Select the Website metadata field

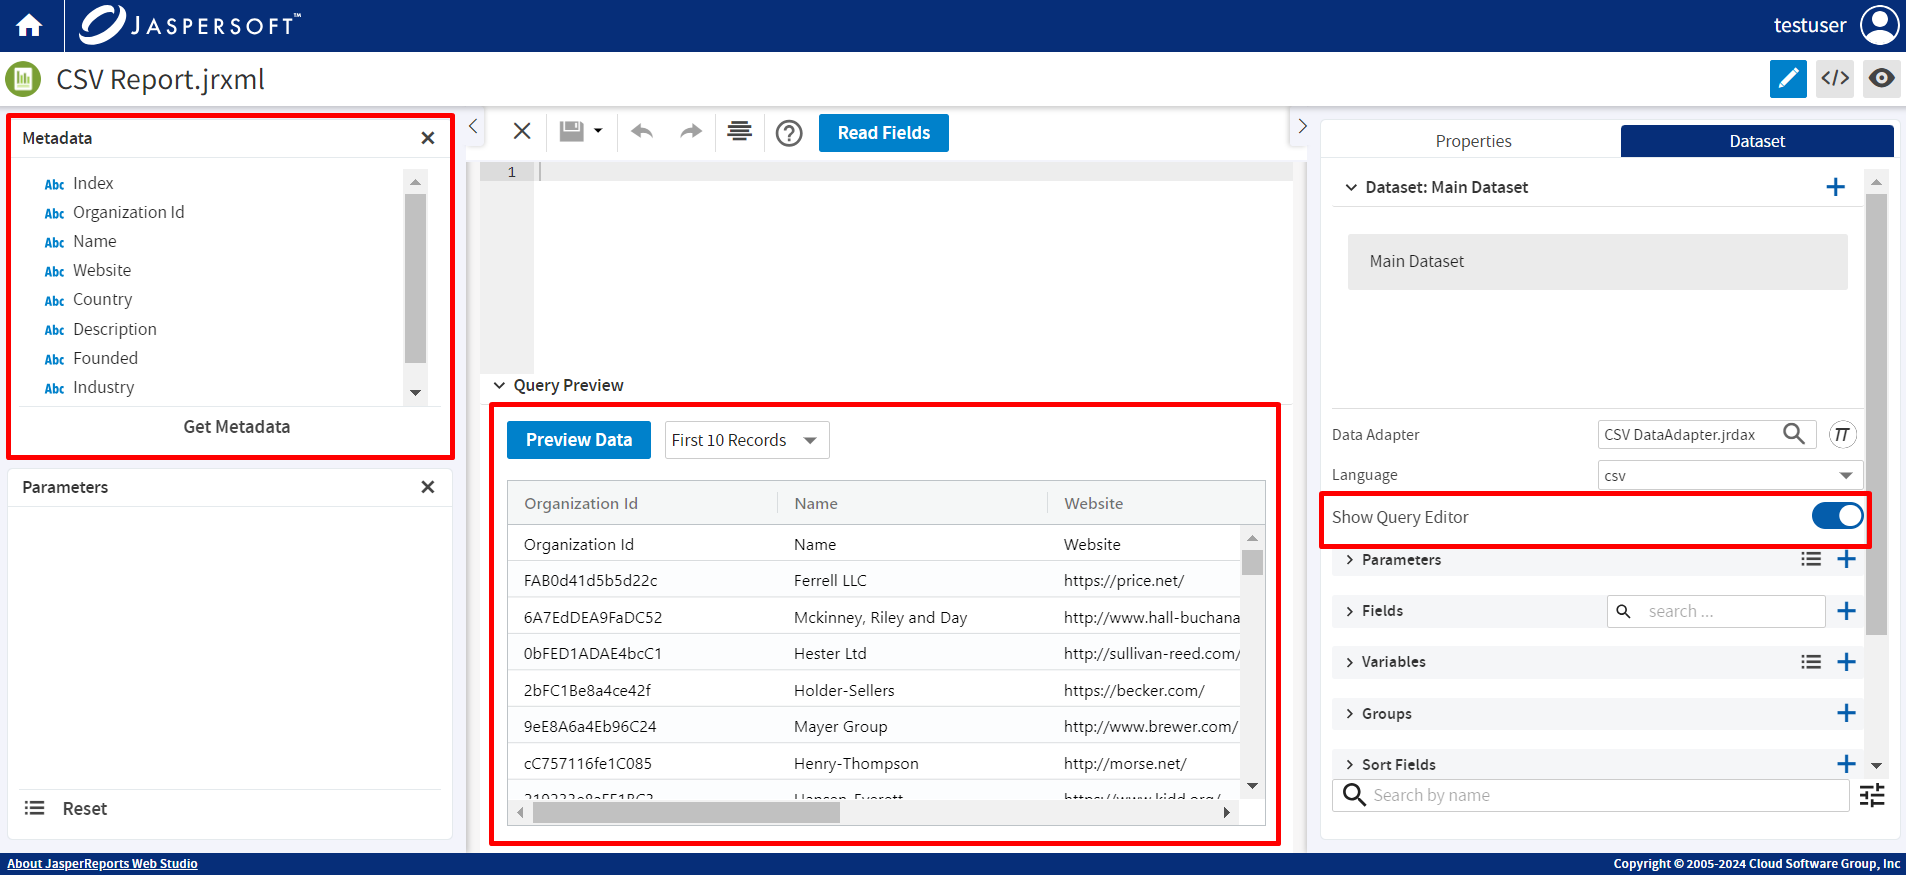(x=101, y=270)
